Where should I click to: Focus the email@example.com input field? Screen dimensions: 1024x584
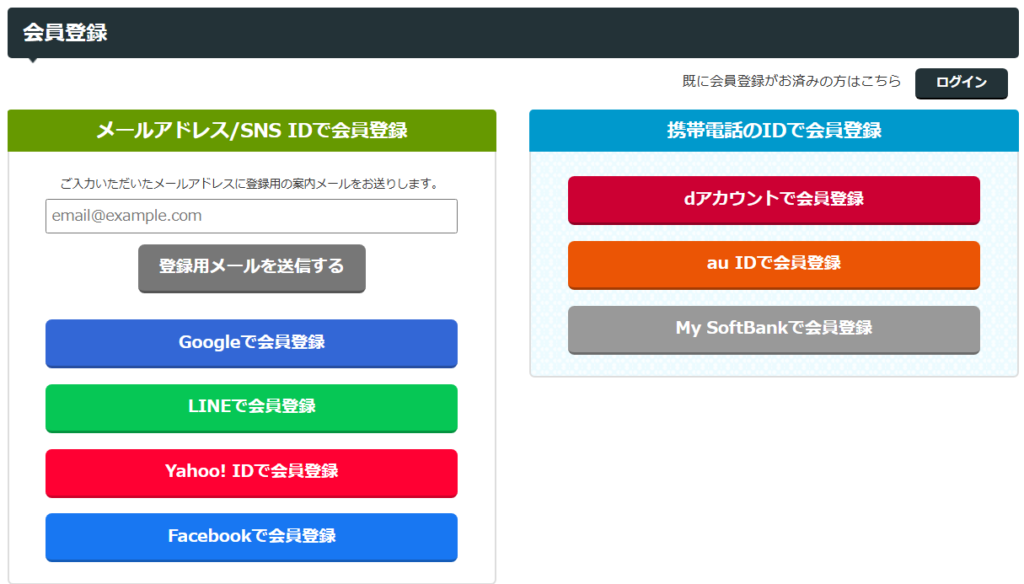(x=251, y=216)
